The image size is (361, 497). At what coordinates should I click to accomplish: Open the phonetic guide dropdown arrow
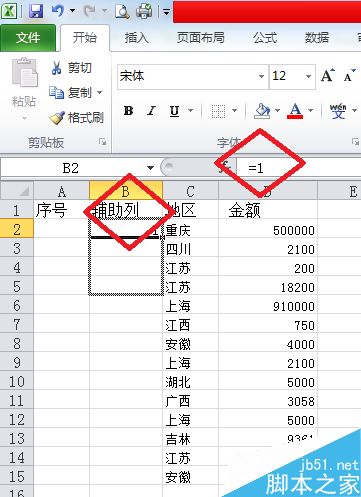click(x=355, y=110)
